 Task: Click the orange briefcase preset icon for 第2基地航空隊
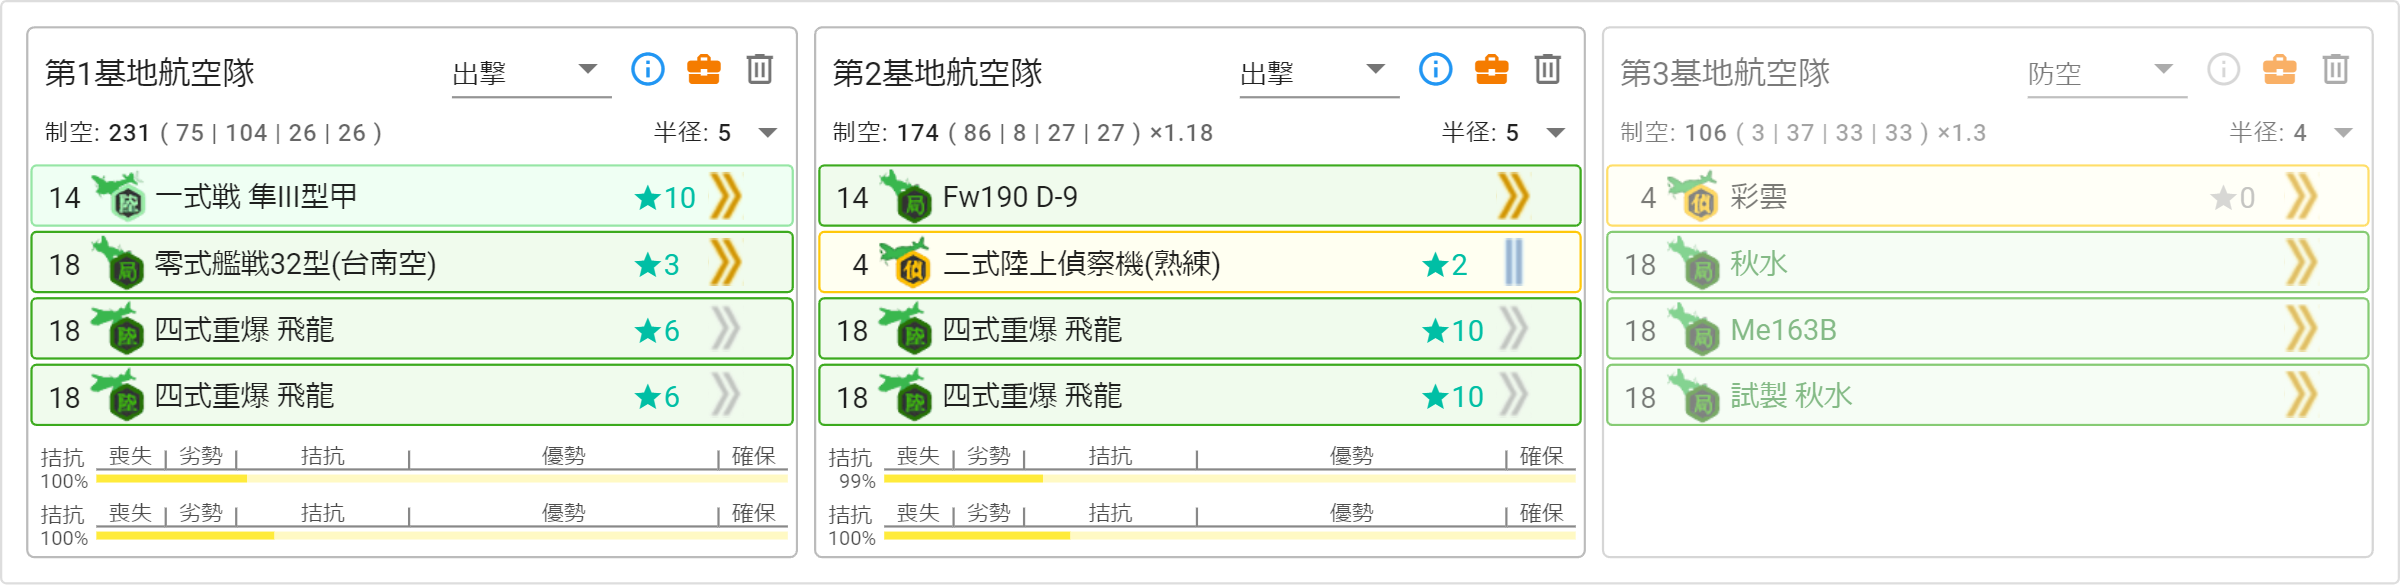[1492, 70]
